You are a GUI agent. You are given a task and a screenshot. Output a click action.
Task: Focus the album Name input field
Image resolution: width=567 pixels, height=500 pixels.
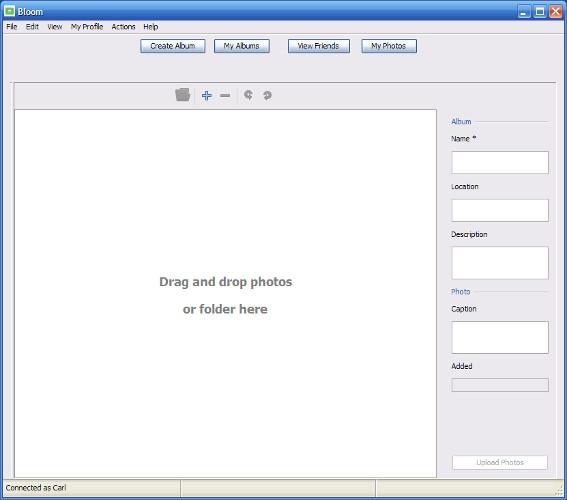[500, 162]
